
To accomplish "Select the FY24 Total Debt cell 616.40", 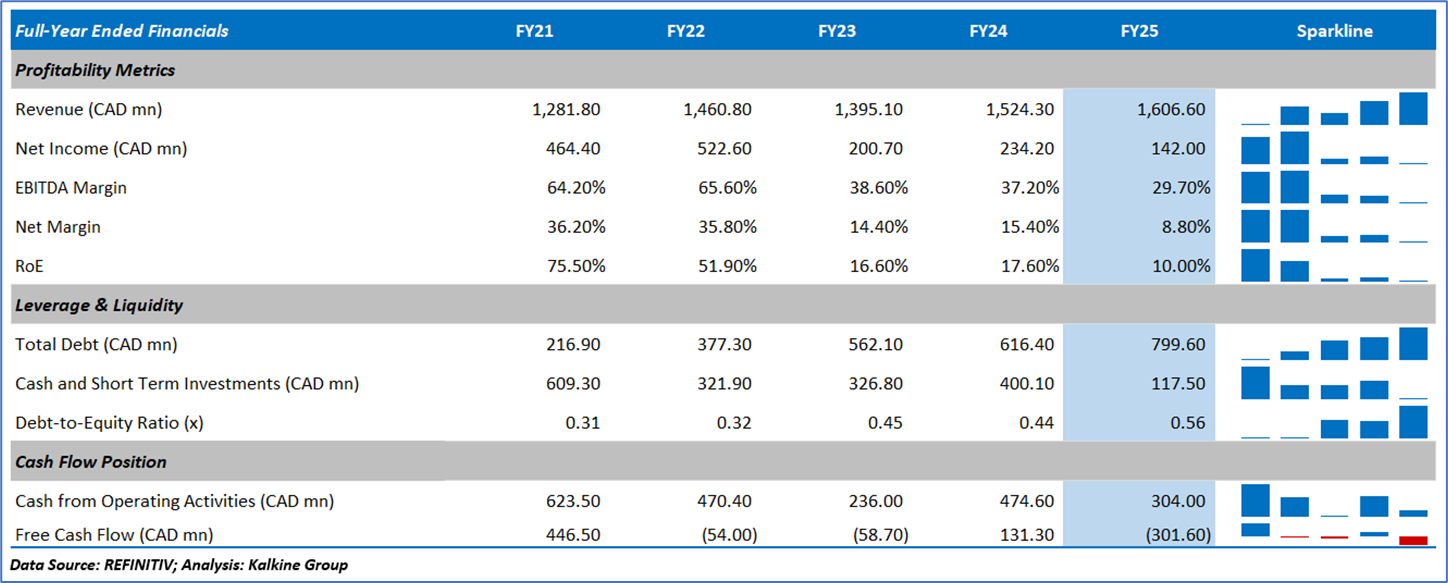I will coord(1027,344).
